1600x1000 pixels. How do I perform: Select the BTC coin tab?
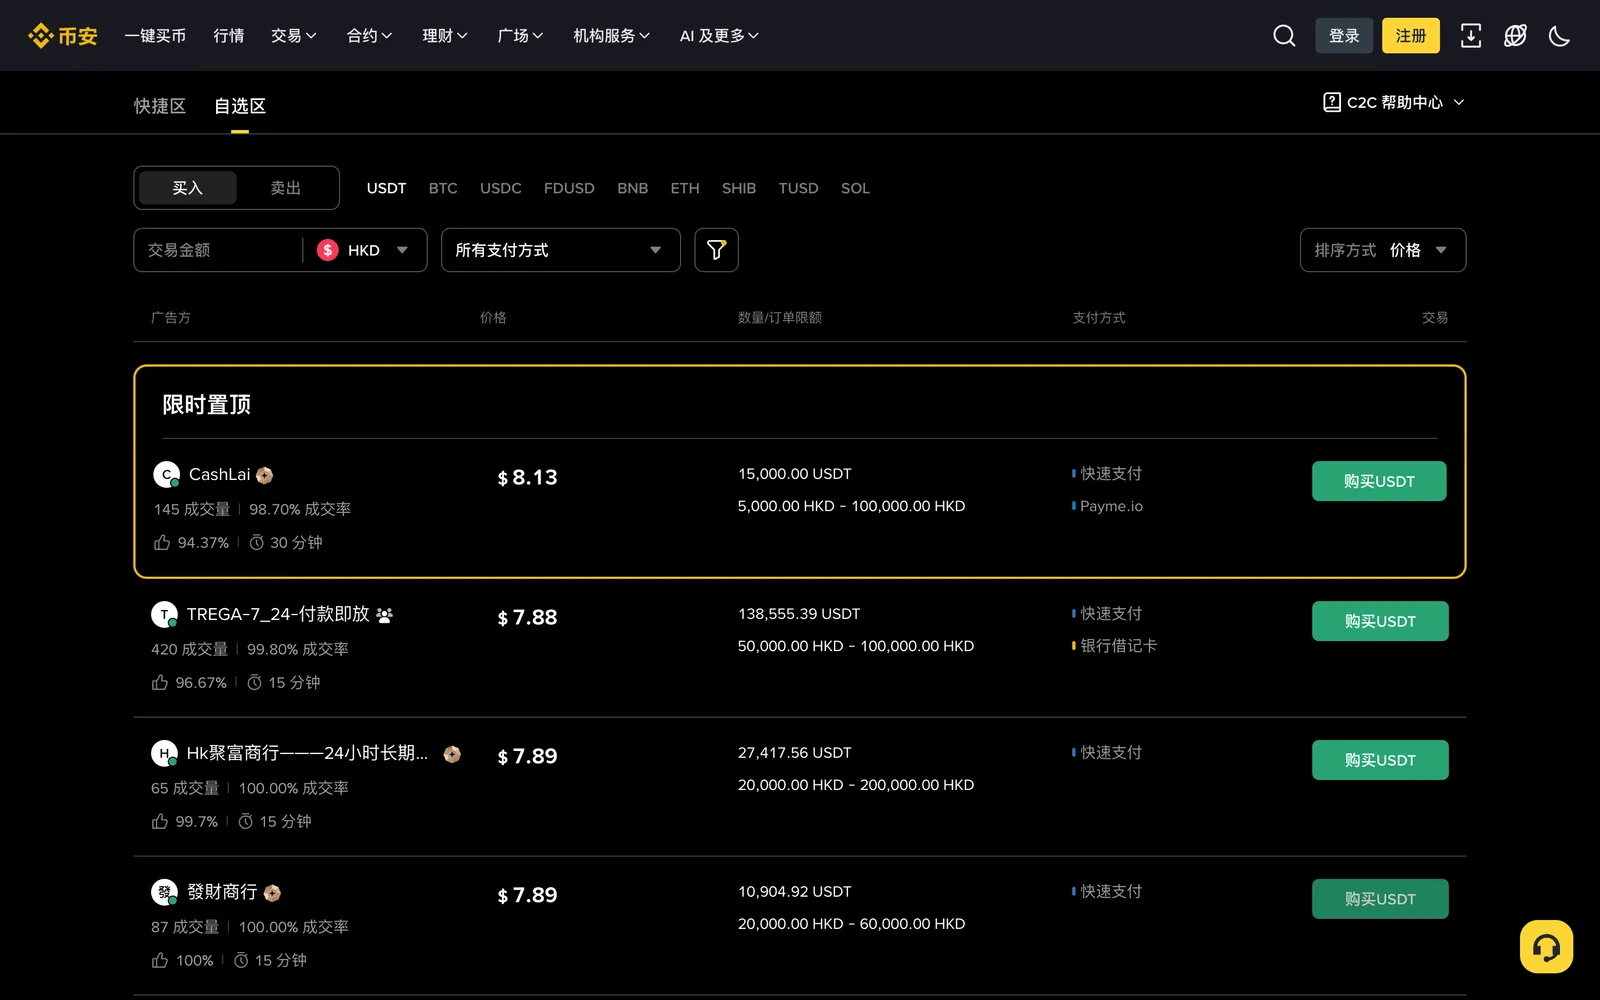pyautogui.click(x=443, y=188)
